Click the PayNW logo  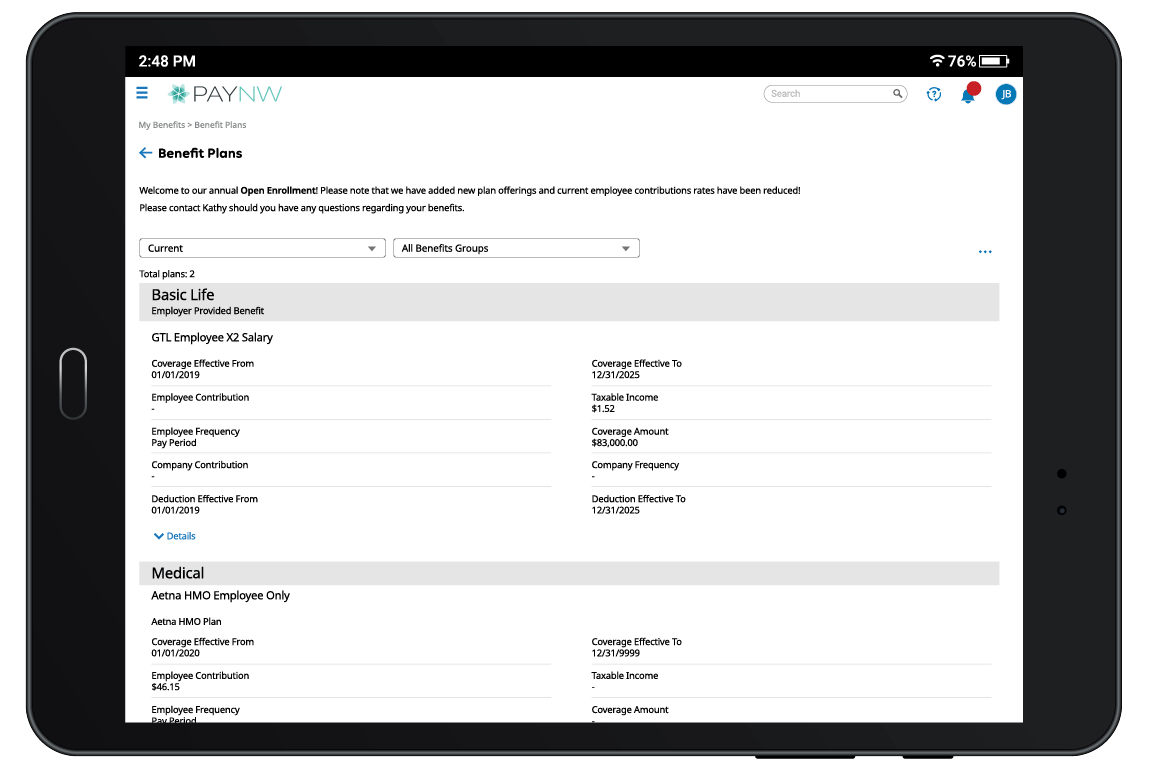(x=225, y=93)
